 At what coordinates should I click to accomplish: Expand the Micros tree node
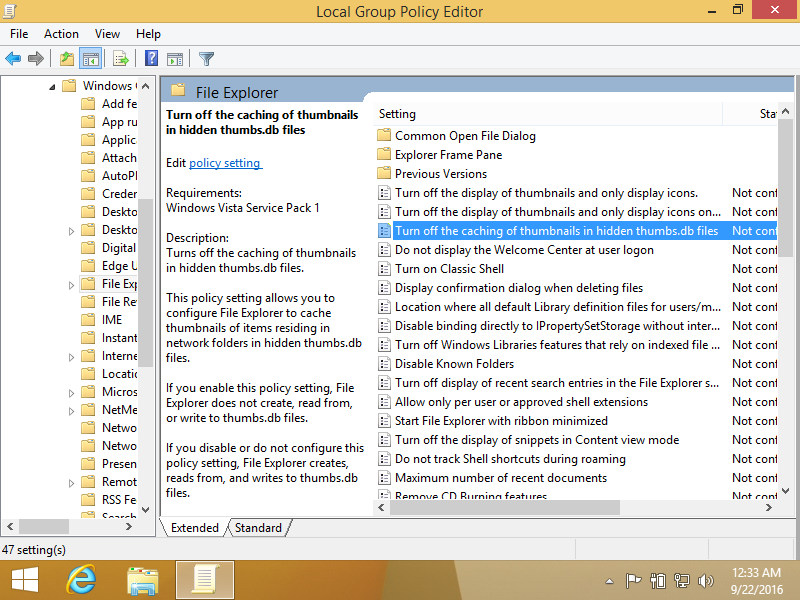71,393
